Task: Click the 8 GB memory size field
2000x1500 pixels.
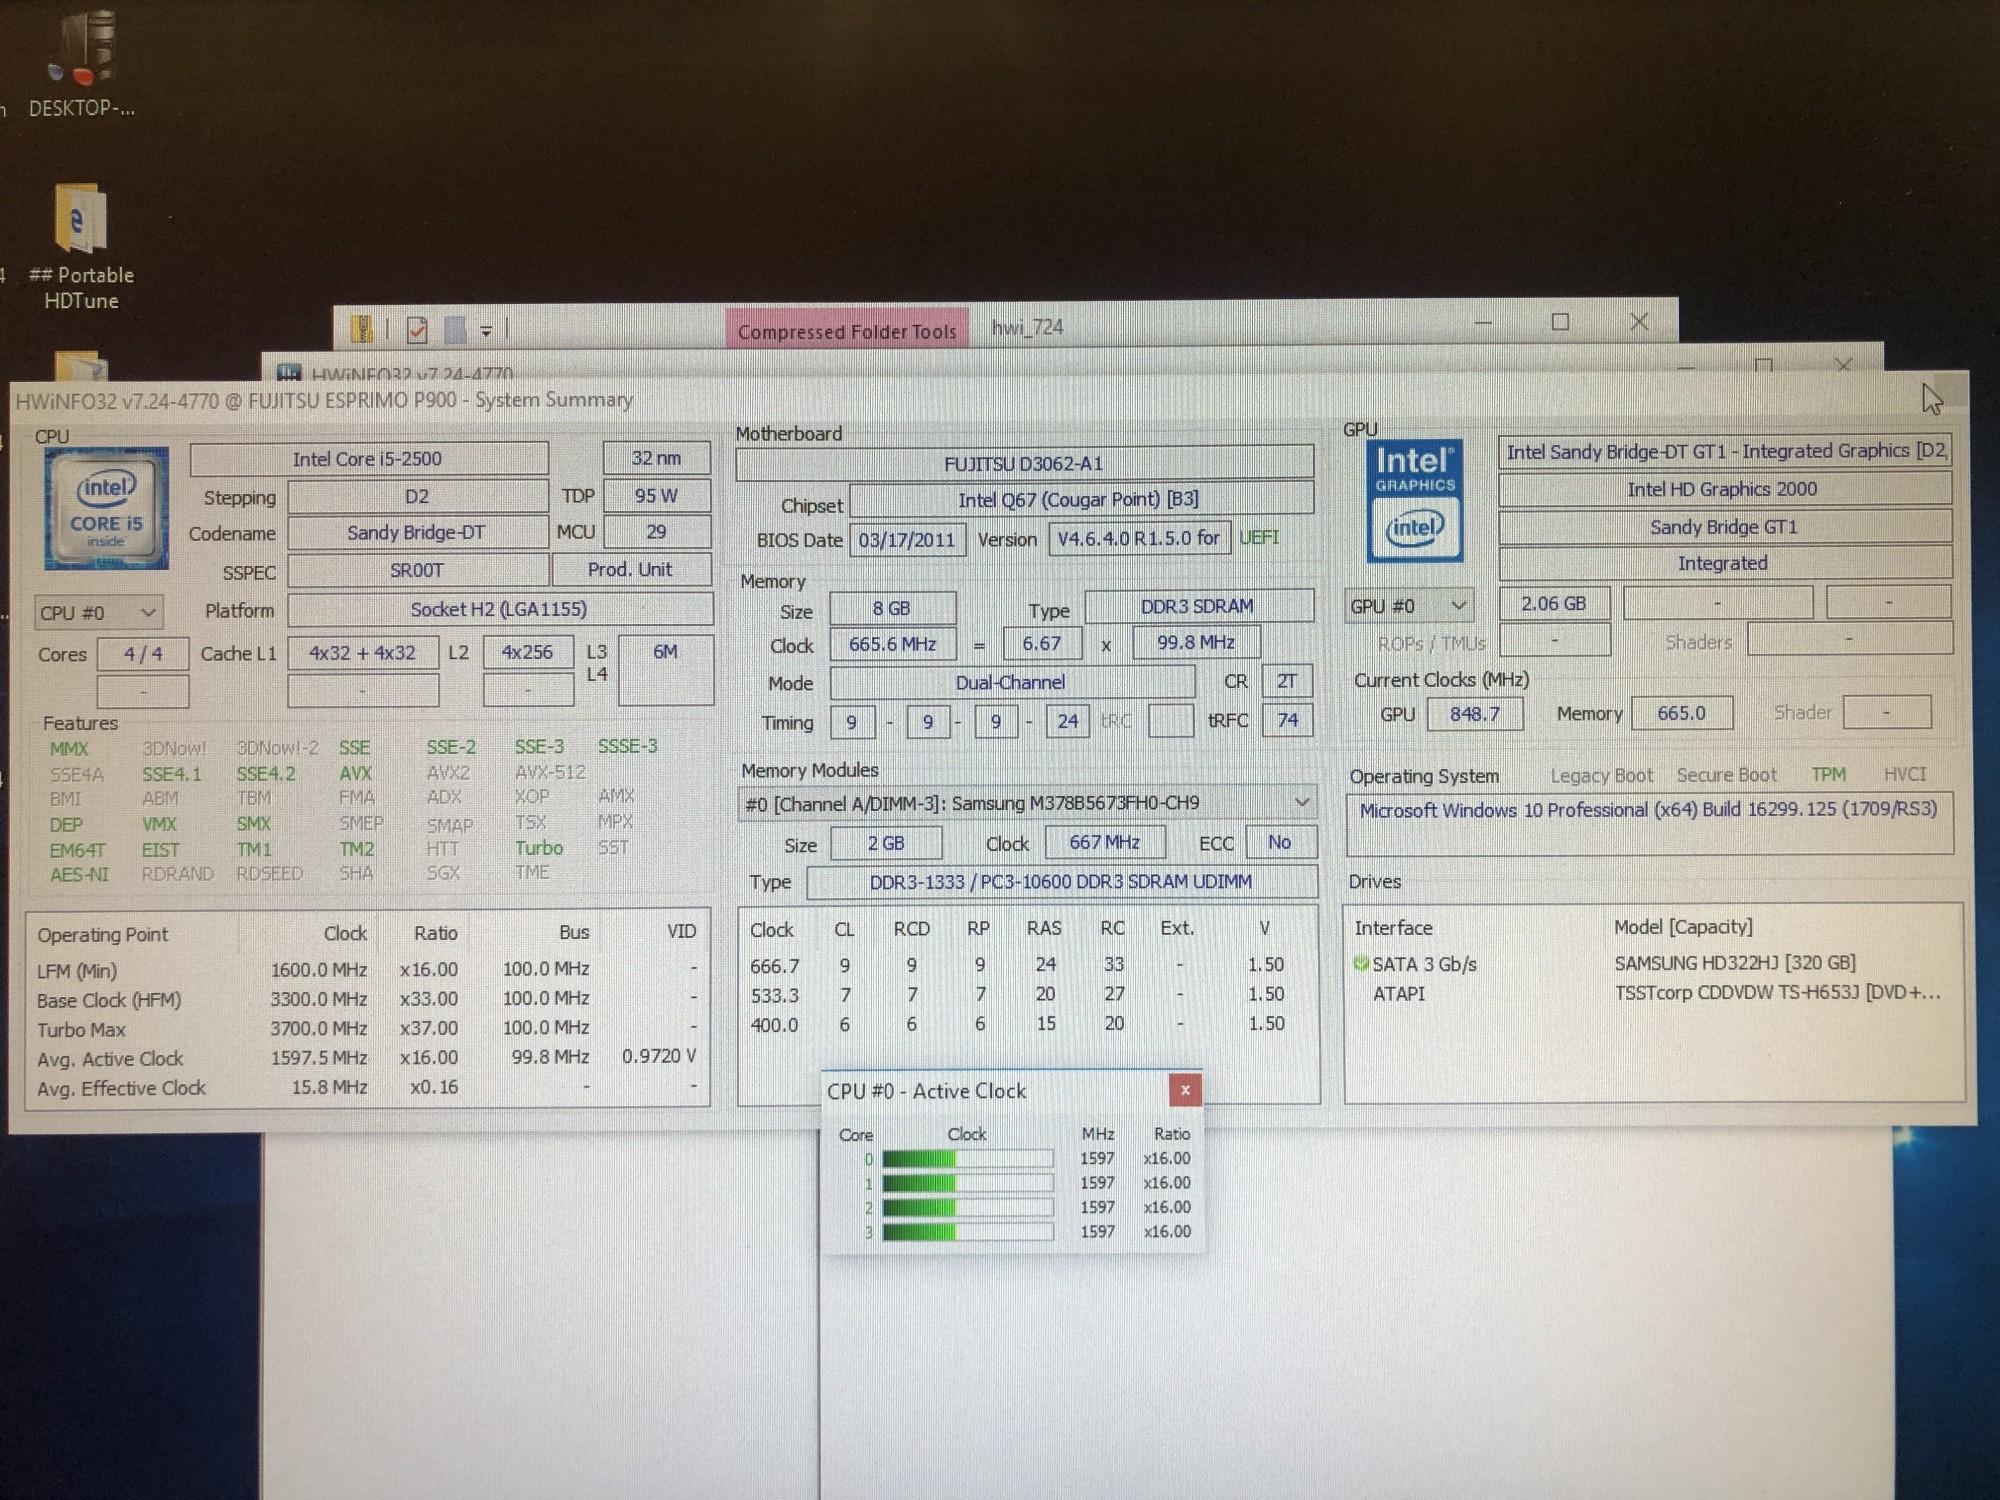Action: coord(892,608)
